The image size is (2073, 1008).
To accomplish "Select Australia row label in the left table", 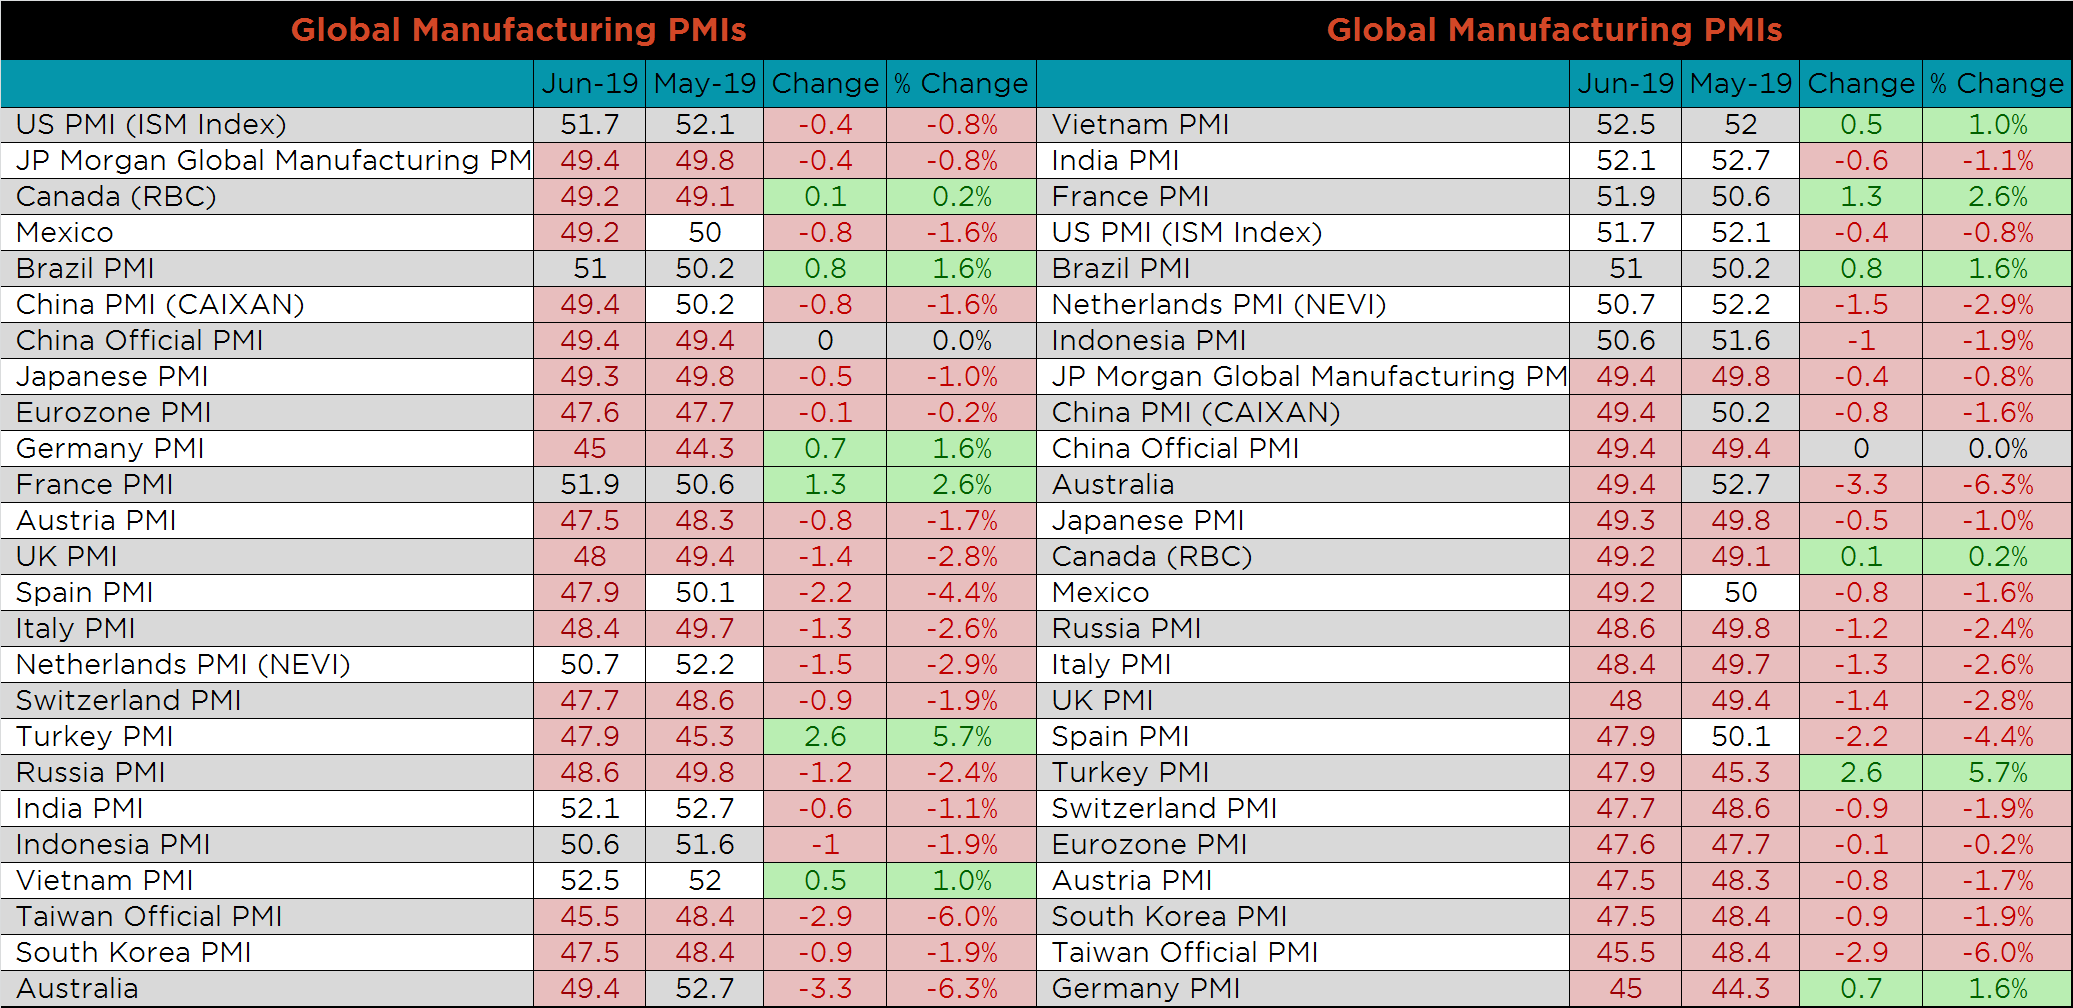I will [77, 989].
